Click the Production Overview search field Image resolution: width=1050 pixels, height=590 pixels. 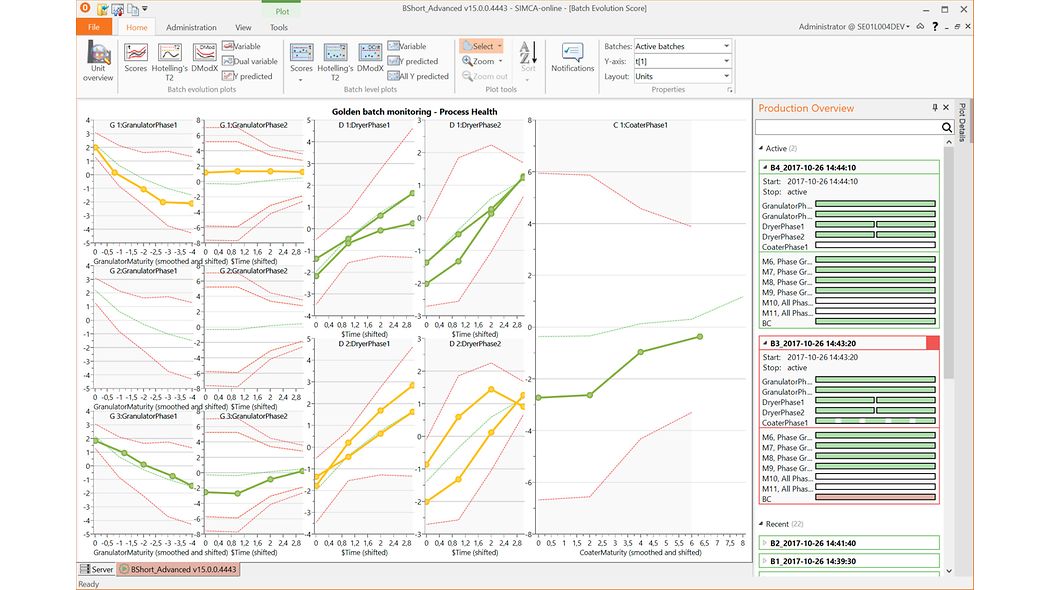click(846, 128)
